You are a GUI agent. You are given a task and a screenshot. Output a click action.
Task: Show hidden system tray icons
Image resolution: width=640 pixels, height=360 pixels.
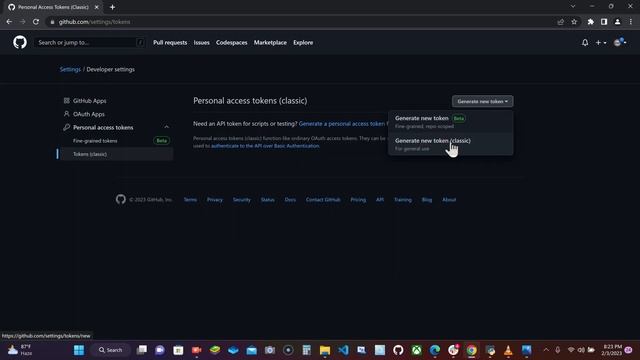coord(546,350)
